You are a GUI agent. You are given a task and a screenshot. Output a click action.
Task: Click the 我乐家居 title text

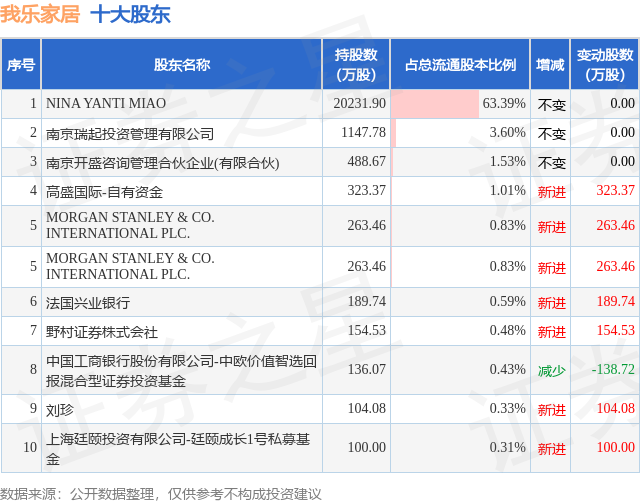(40, 15)
